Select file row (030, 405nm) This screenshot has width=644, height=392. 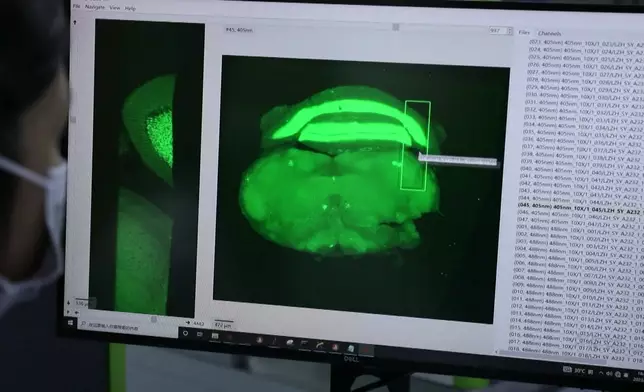[x=584, y=96]
